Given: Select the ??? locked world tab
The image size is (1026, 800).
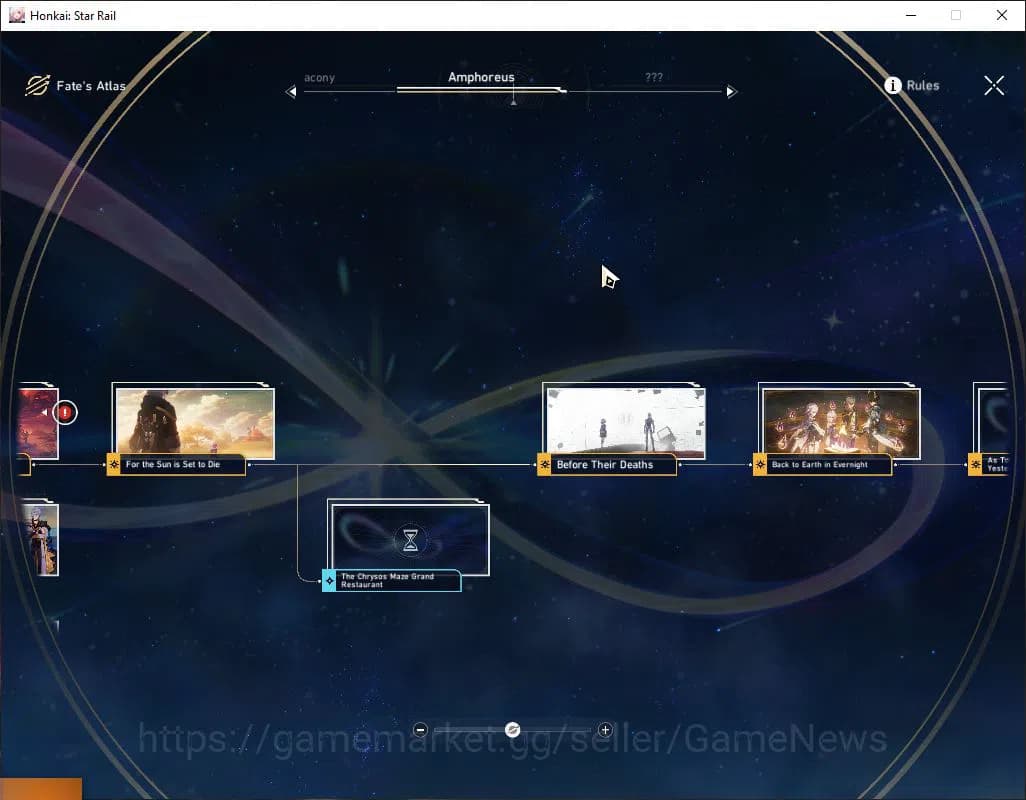Looking at the screenshot, I should [654, 77].
